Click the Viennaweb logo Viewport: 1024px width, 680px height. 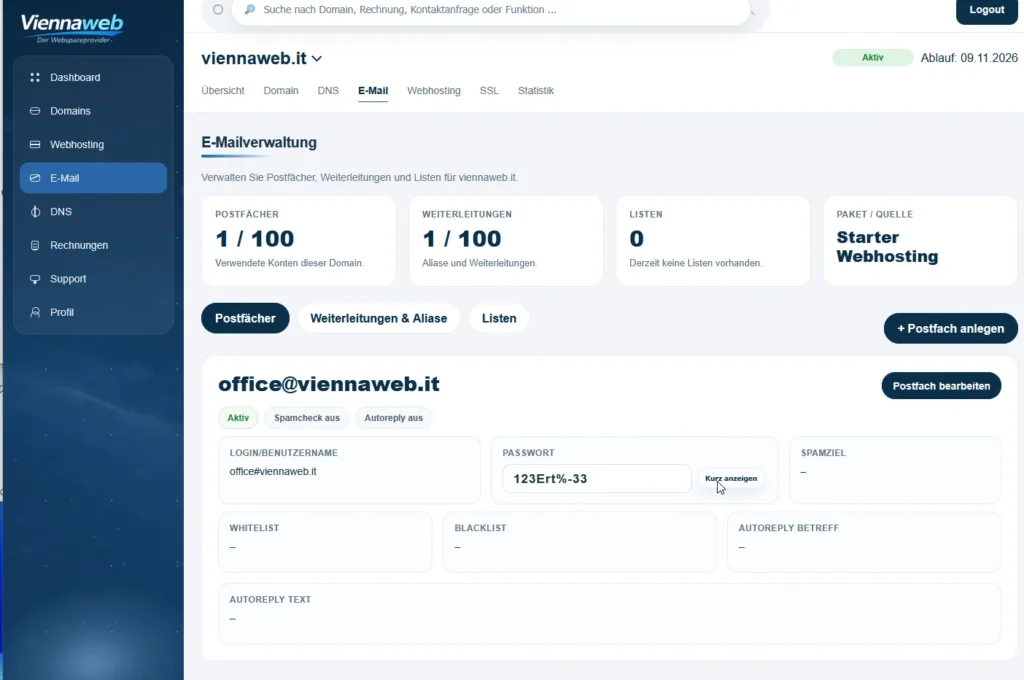72,28
